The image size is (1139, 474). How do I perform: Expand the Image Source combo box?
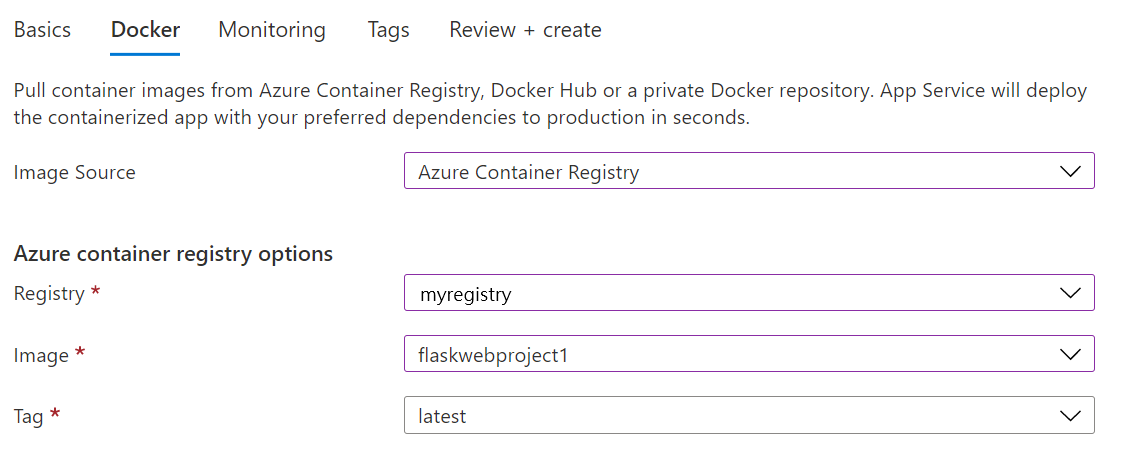click(749, 171)
